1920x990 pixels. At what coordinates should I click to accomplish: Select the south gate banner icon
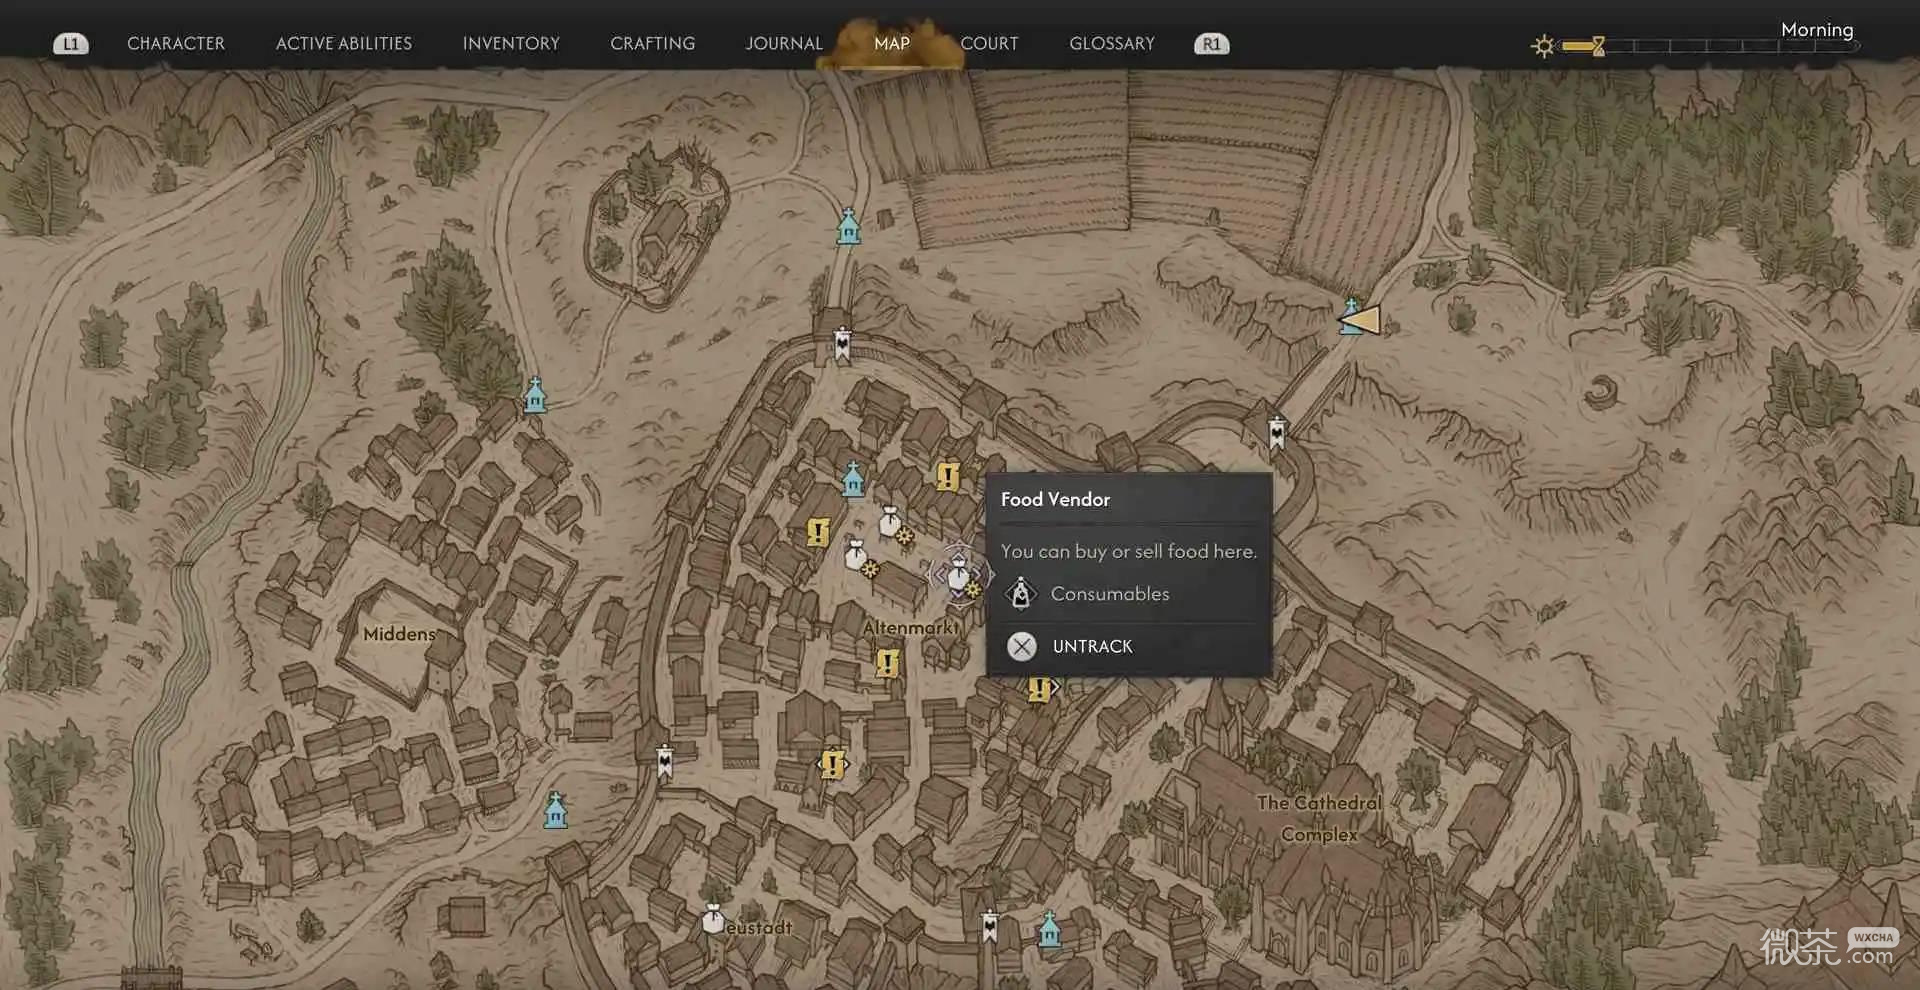tap(990, 926)
